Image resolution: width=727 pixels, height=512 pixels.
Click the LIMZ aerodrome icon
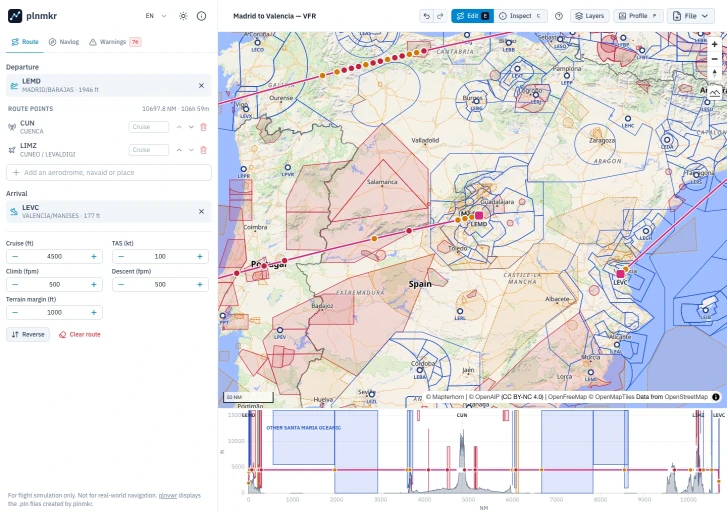(x=12, y=150)
